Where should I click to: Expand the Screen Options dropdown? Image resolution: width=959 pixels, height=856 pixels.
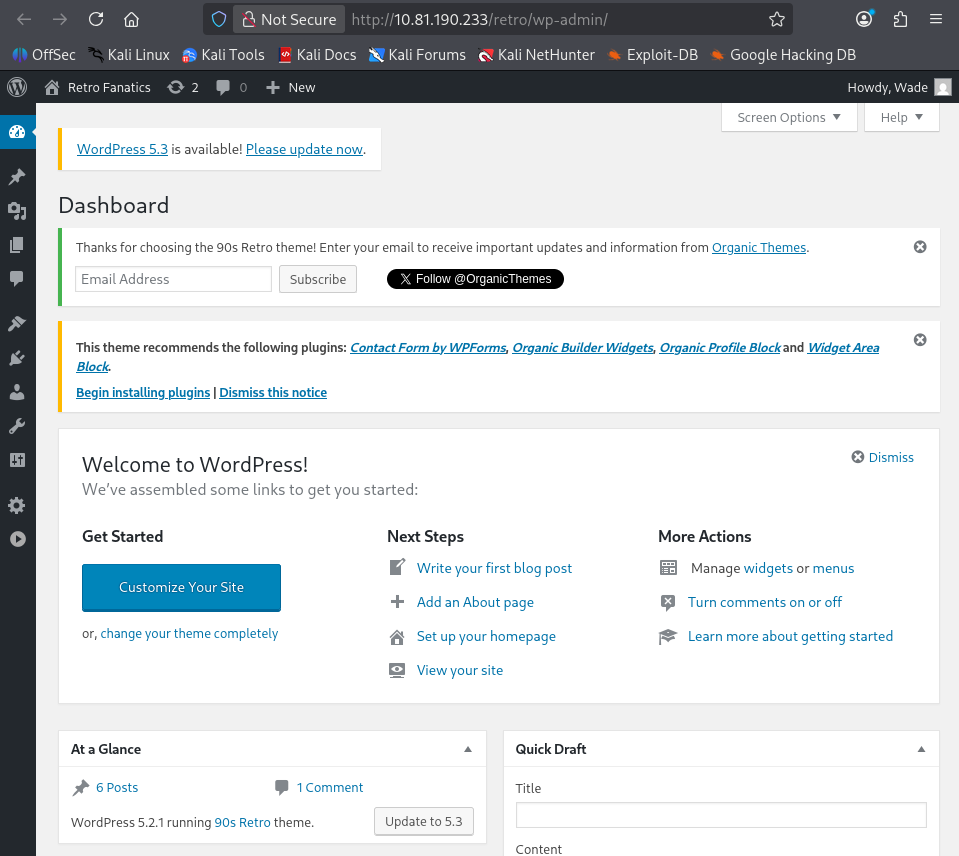click(x=789, y=117)
